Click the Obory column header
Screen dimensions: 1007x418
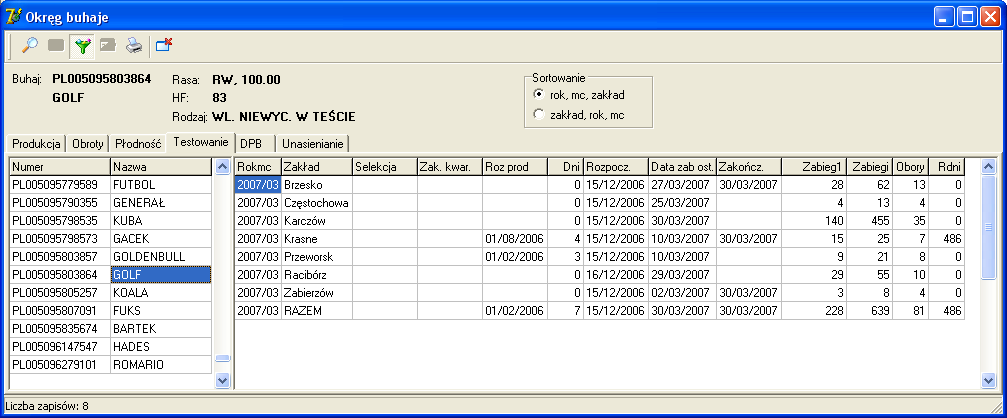[911, 167]
